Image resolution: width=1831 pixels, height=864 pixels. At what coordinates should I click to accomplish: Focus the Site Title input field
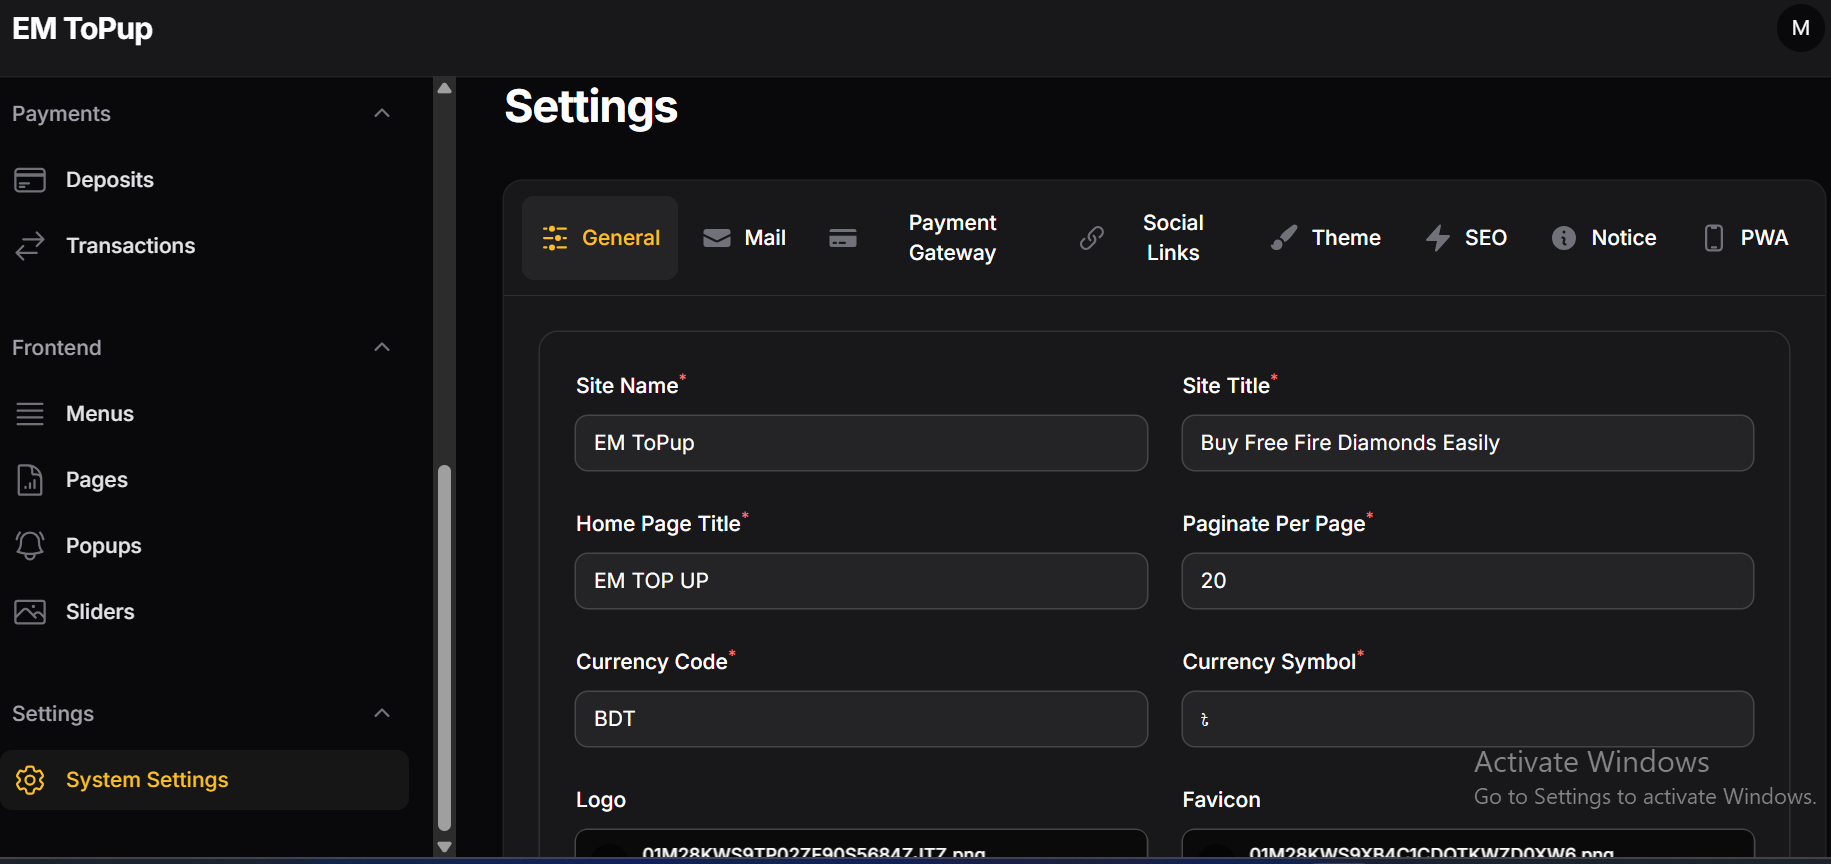coord(1468,443)
